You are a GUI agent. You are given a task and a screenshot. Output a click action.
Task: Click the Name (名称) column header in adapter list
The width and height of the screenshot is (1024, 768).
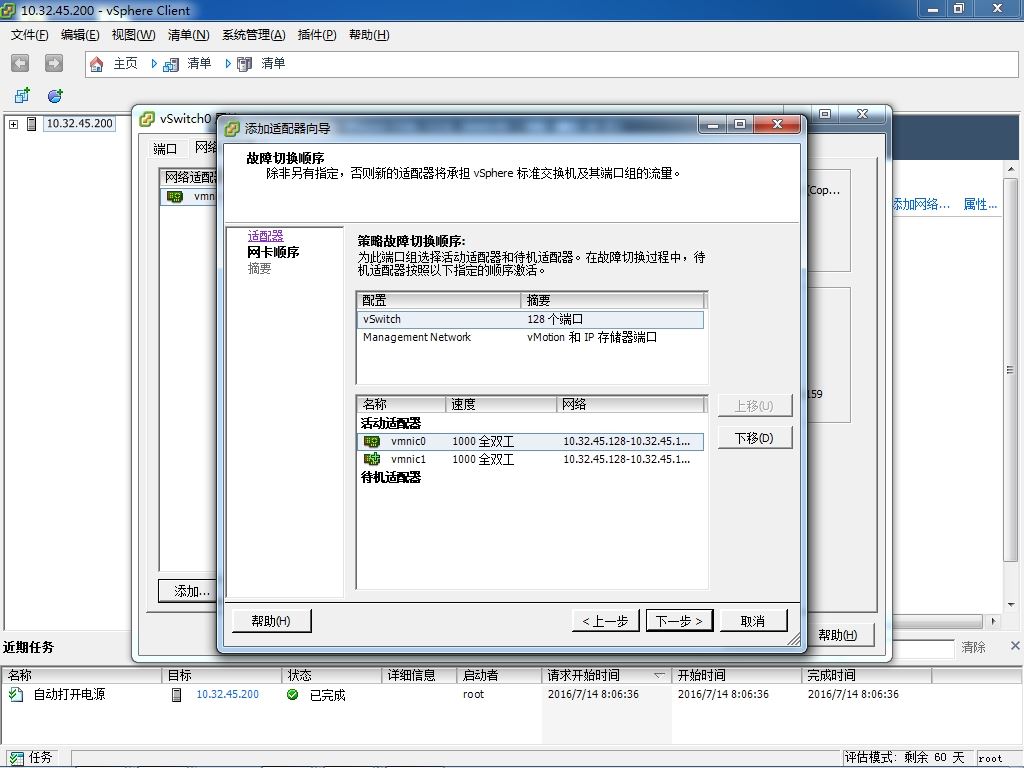point(401,404)
